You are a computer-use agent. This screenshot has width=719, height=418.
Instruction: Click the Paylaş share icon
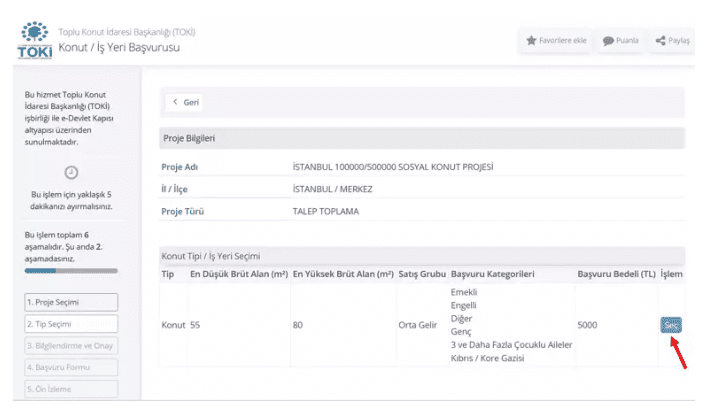(660, 41)
